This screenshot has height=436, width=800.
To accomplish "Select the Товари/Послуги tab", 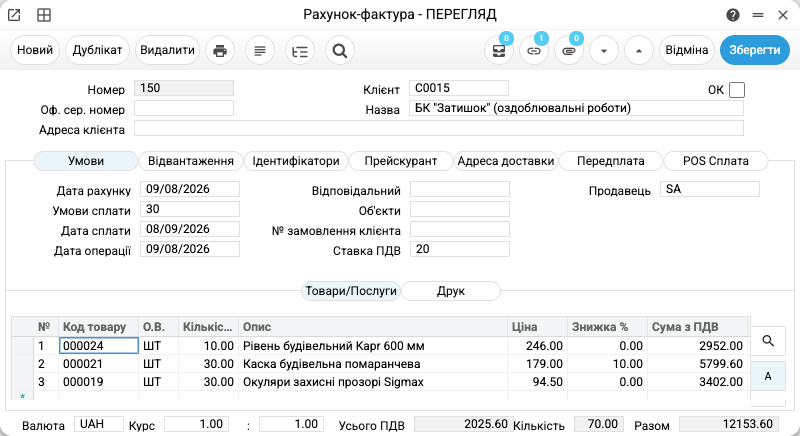I will click(x=351, y=291).
